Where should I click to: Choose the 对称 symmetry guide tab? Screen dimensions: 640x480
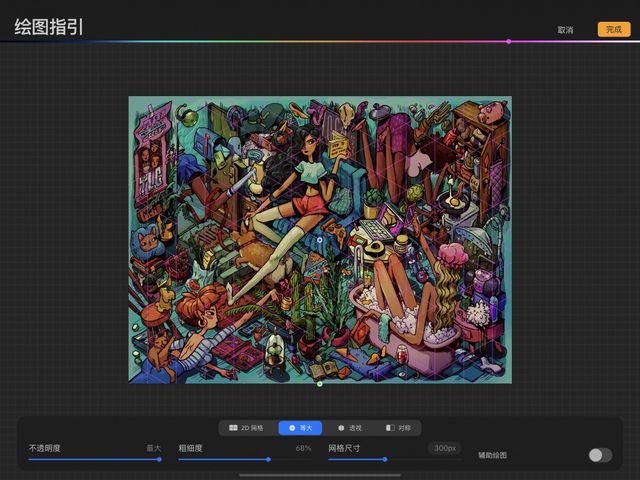(398, 428)
